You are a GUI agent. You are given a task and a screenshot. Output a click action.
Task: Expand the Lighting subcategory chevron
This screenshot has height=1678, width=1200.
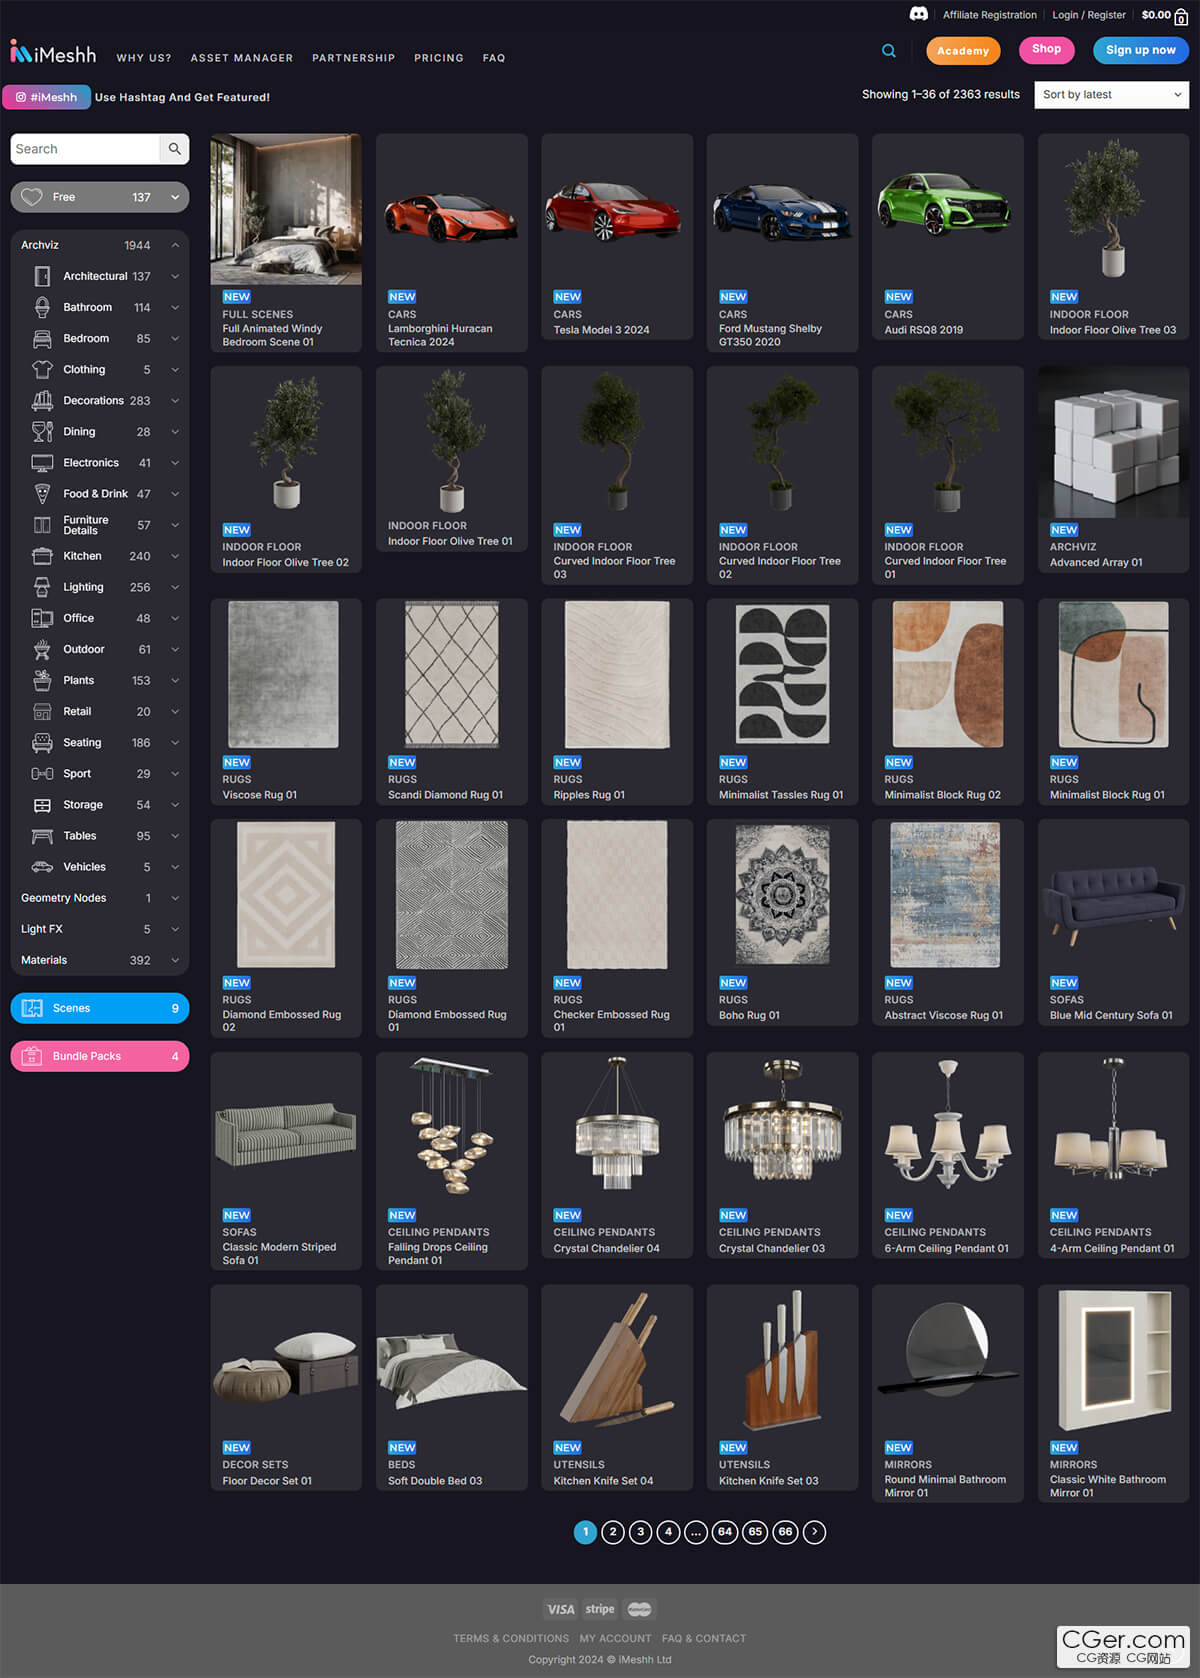[175, 587]
